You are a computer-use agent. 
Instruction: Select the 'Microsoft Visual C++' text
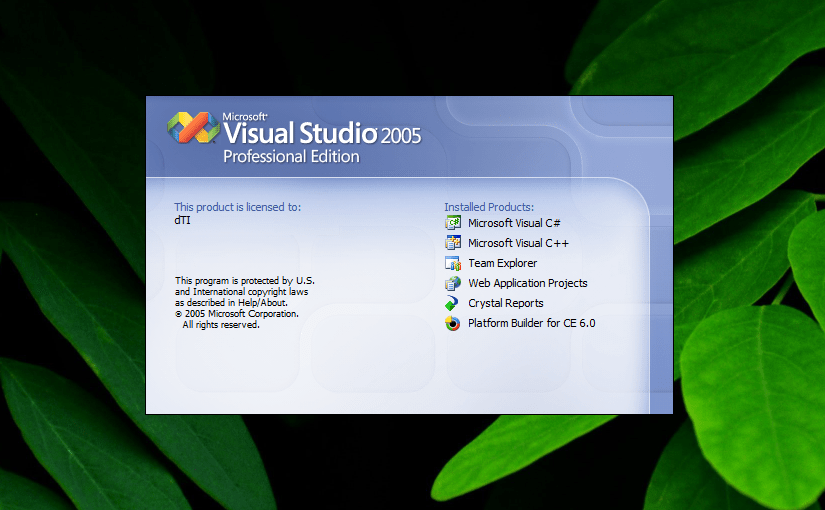point(518,243)
